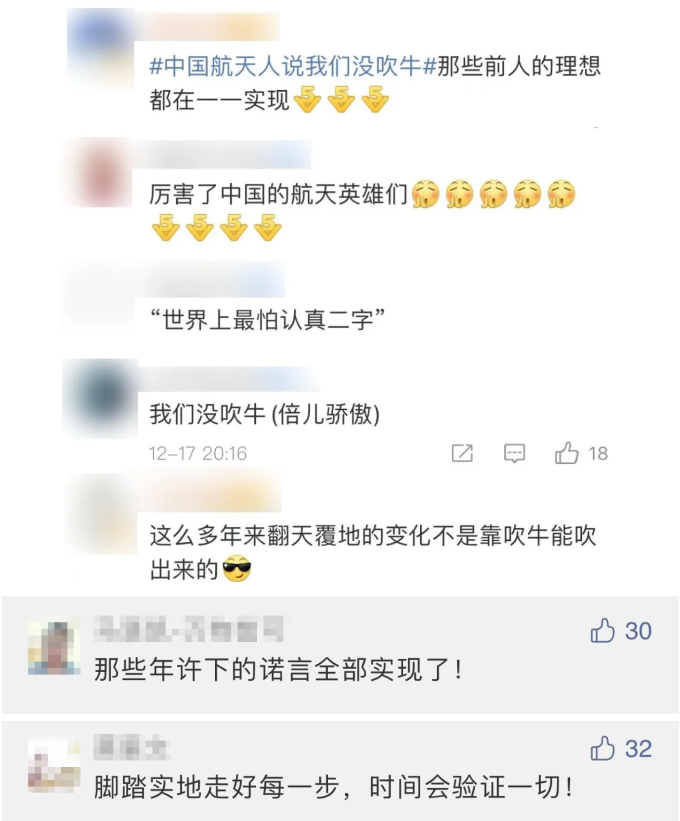
Task: Open reply bubble icon beside 18 likes
Action: pos(514,453)
